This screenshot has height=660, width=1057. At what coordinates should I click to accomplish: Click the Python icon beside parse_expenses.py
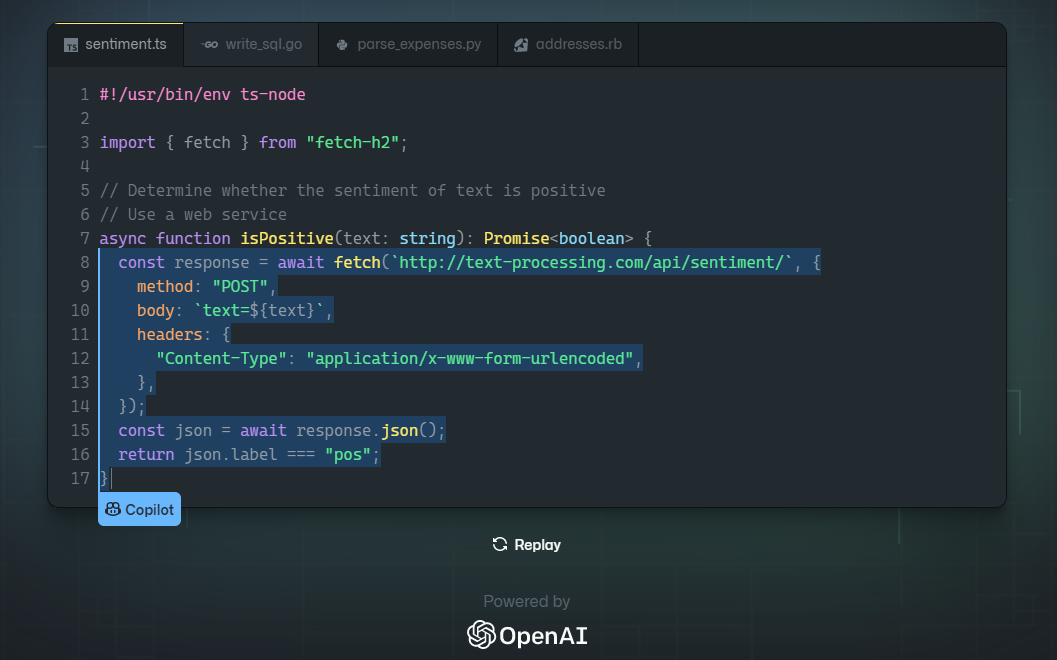coord(342,45)
